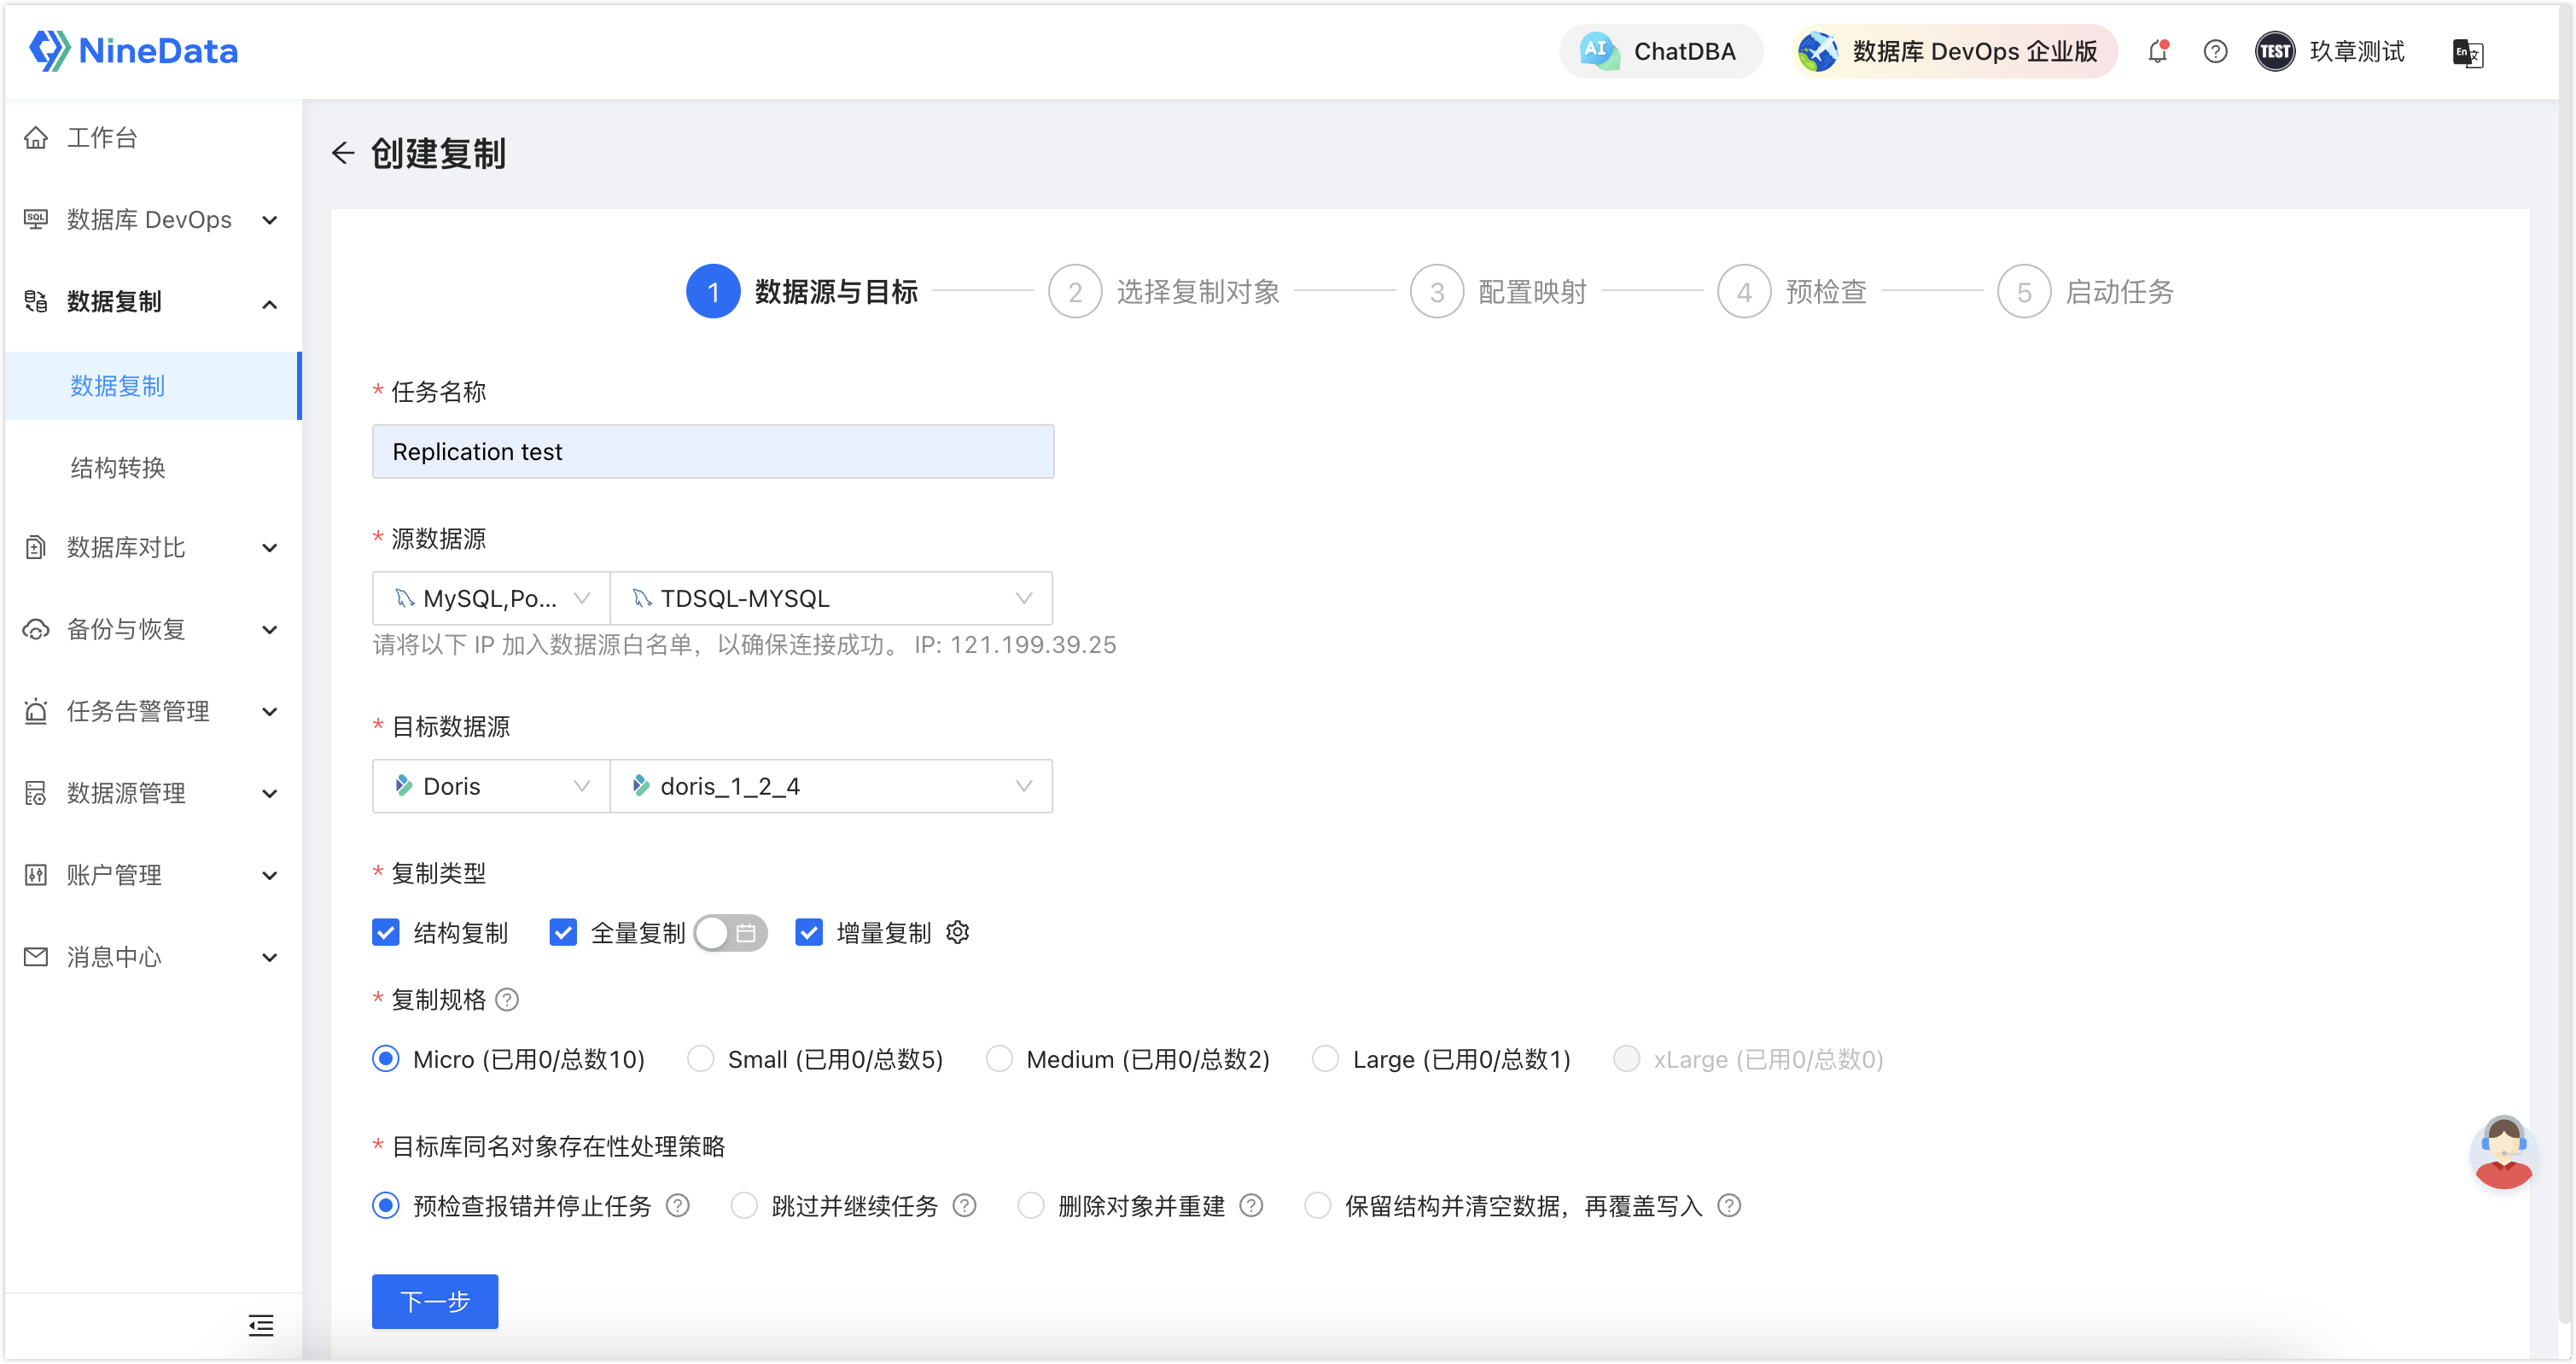Image resolution: width=2576 pixels, height=1364 pixels.
Task: Click the 任务名称 input field
Action: coord(713,451)
